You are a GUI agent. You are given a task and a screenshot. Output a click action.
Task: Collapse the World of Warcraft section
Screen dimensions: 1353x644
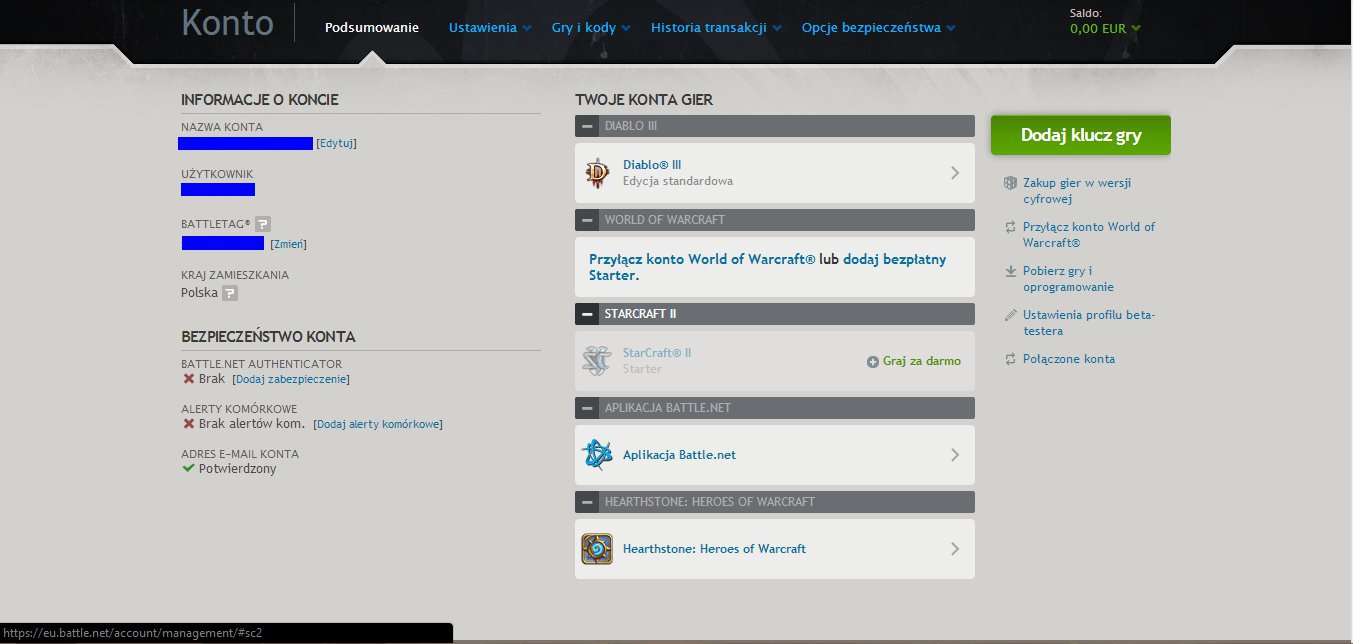(587, 220)
